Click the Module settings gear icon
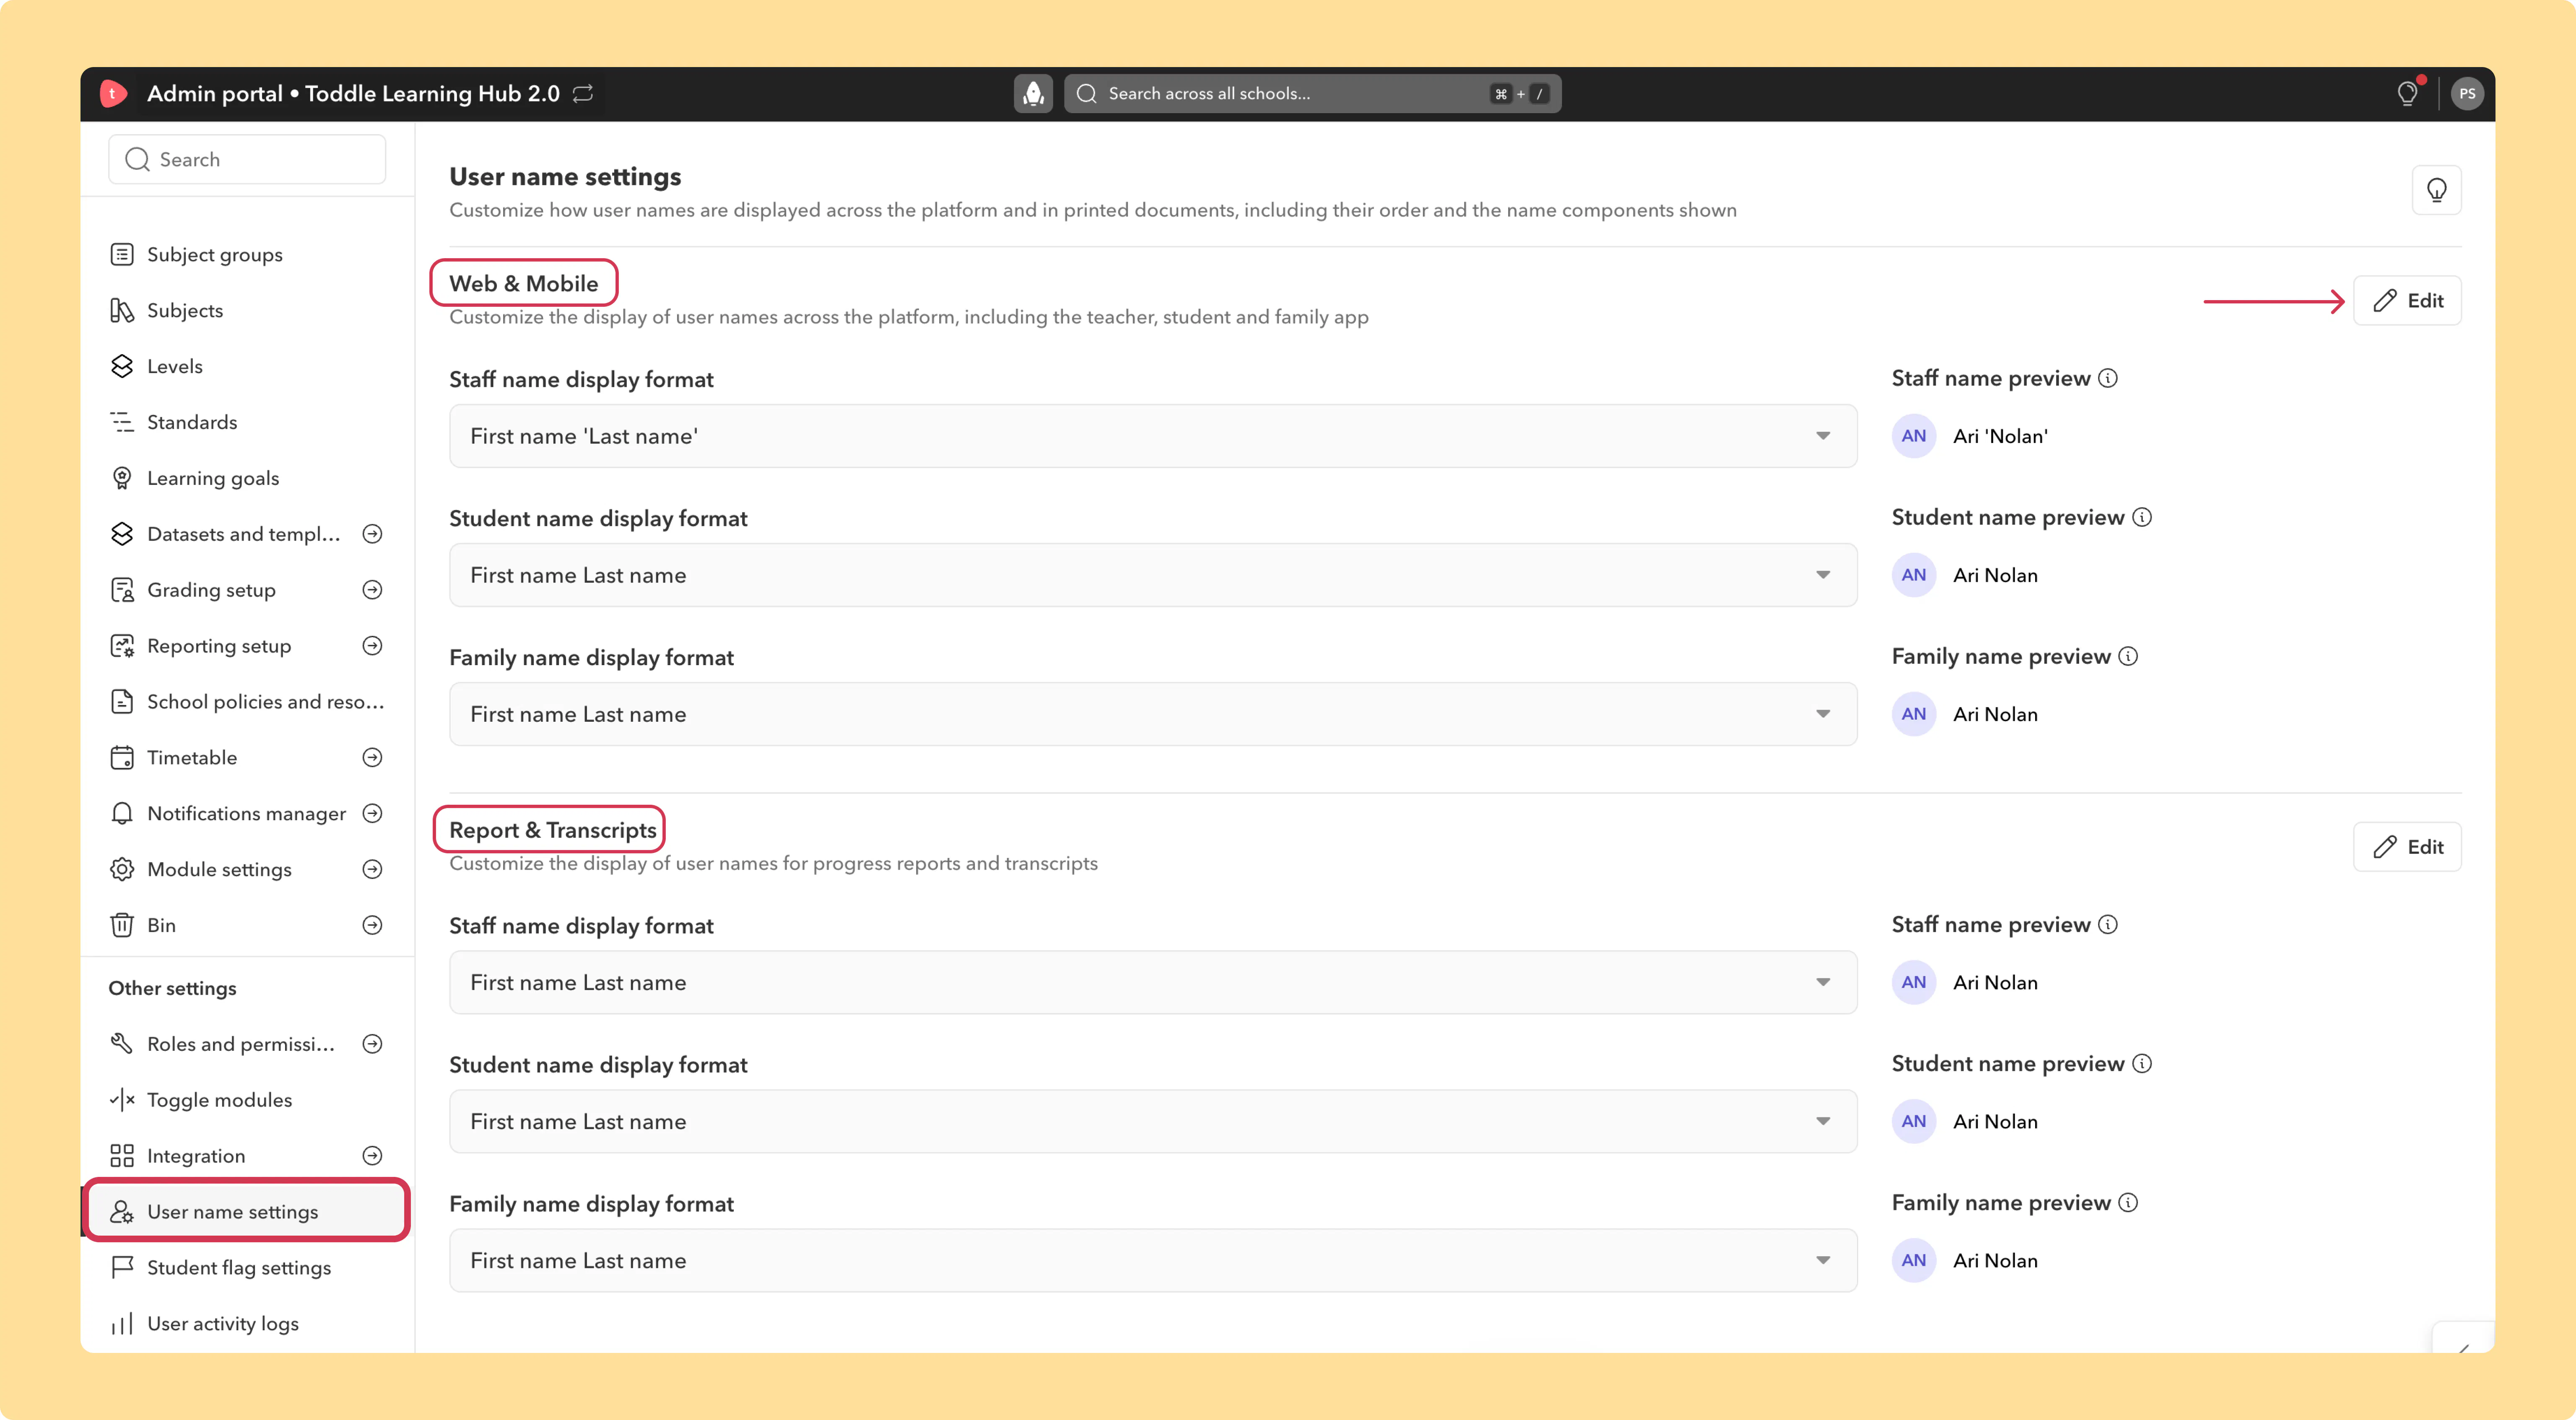This screenshot has width=2576, height=1420. point(122,869)
